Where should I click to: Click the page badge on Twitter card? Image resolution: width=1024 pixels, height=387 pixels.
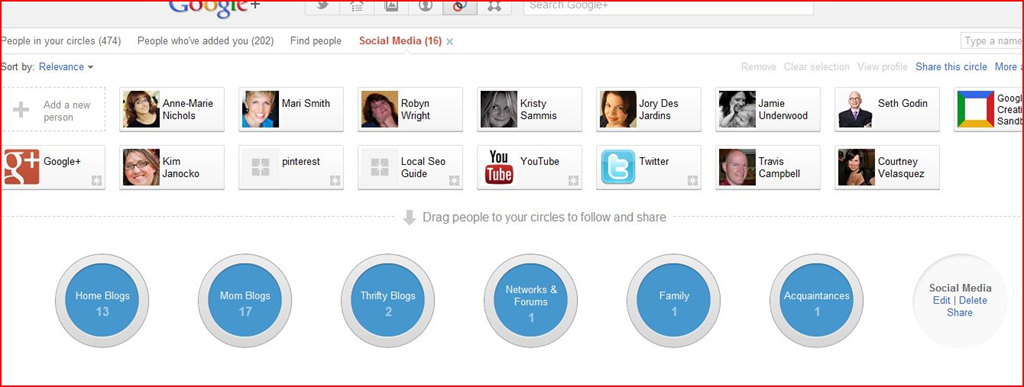[x=693, y=181]
